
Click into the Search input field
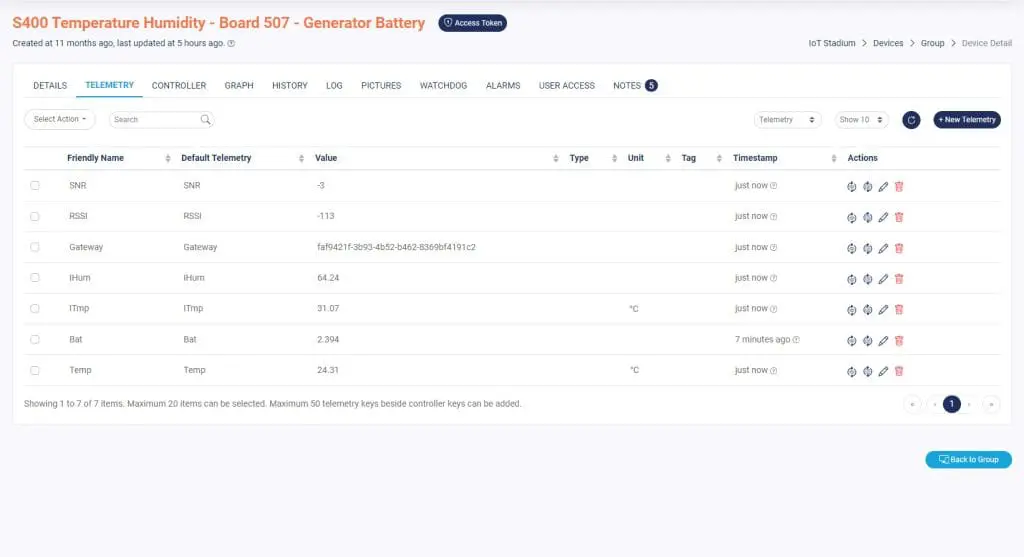click(x=153, y=120)
